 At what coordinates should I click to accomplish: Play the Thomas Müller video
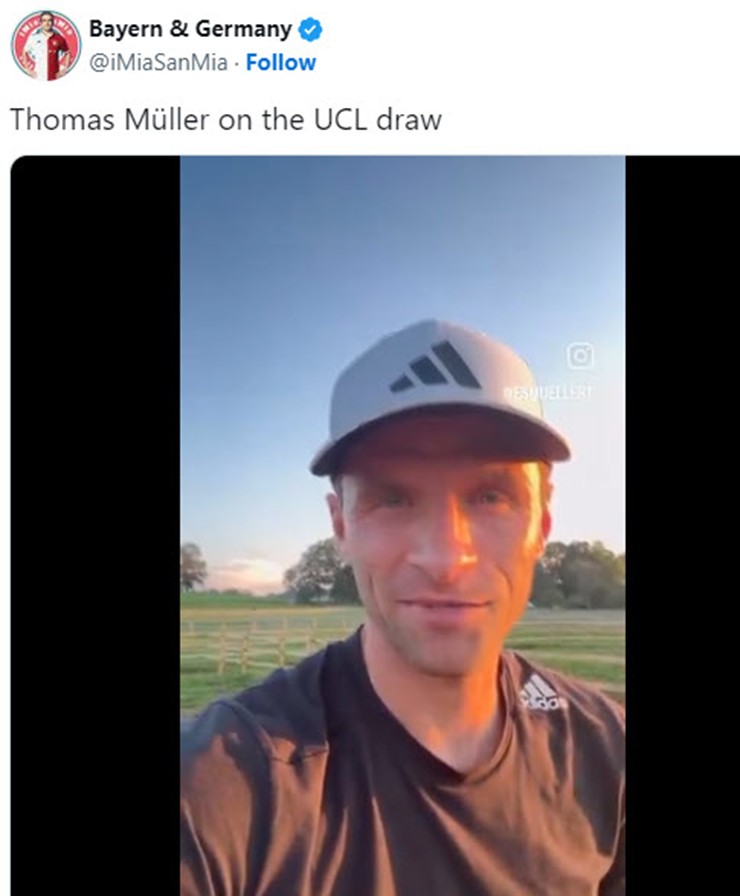coord(402,526)
